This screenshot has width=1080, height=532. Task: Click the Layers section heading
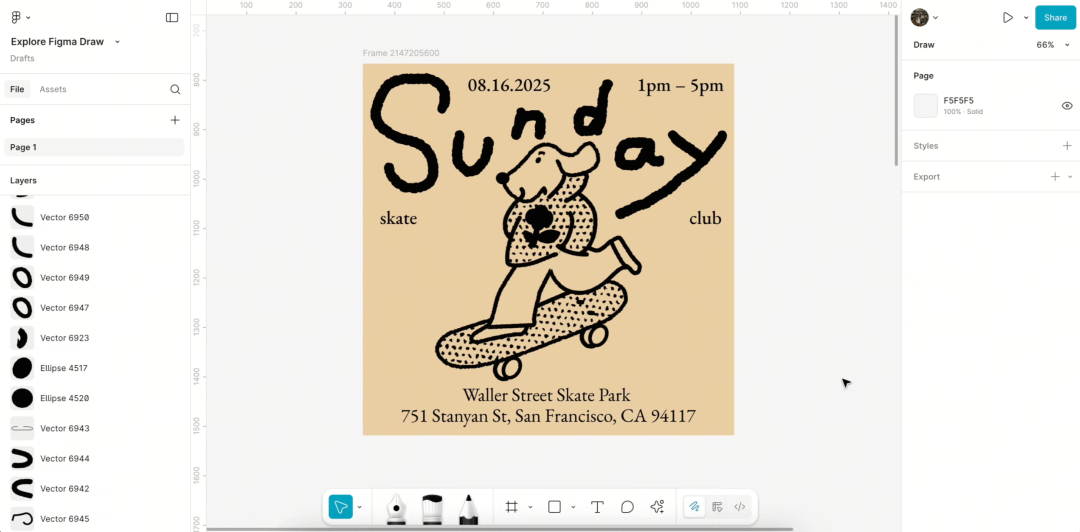[x=23, y=181]
